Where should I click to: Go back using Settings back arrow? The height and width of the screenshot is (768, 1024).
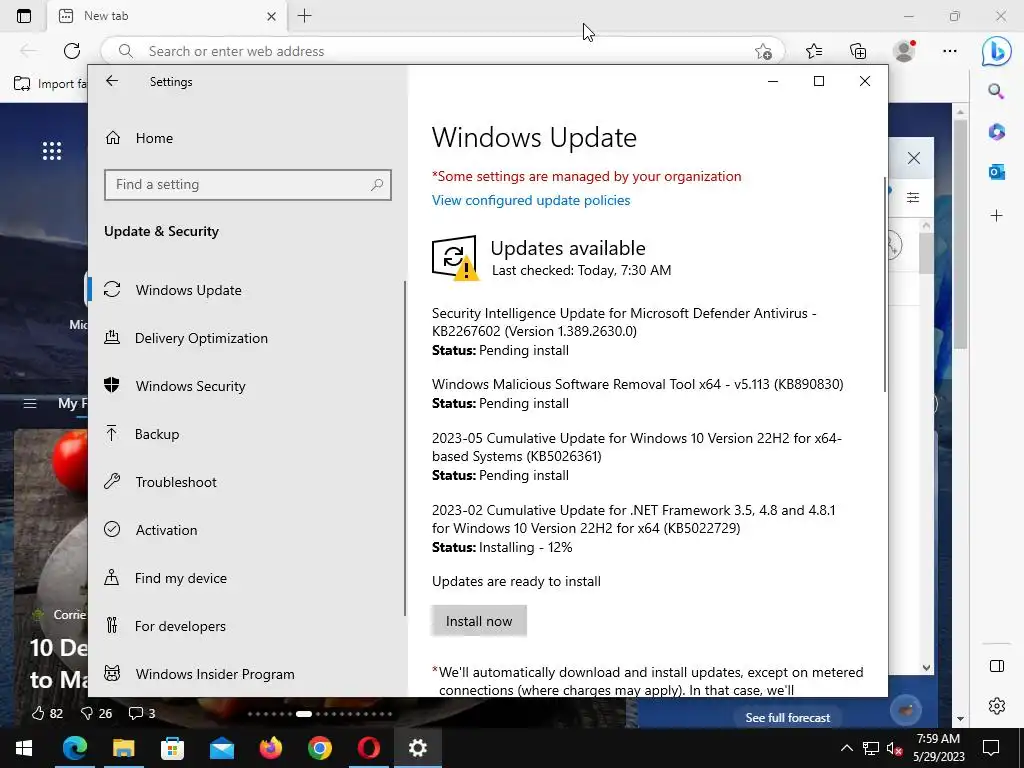(112, 81)
